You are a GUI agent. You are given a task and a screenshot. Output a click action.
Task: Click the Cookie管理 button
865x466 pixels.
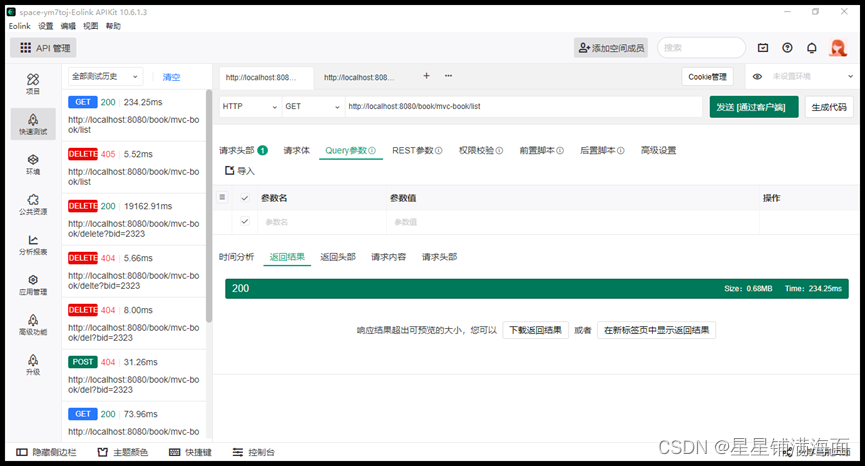[x=707, y=77]
